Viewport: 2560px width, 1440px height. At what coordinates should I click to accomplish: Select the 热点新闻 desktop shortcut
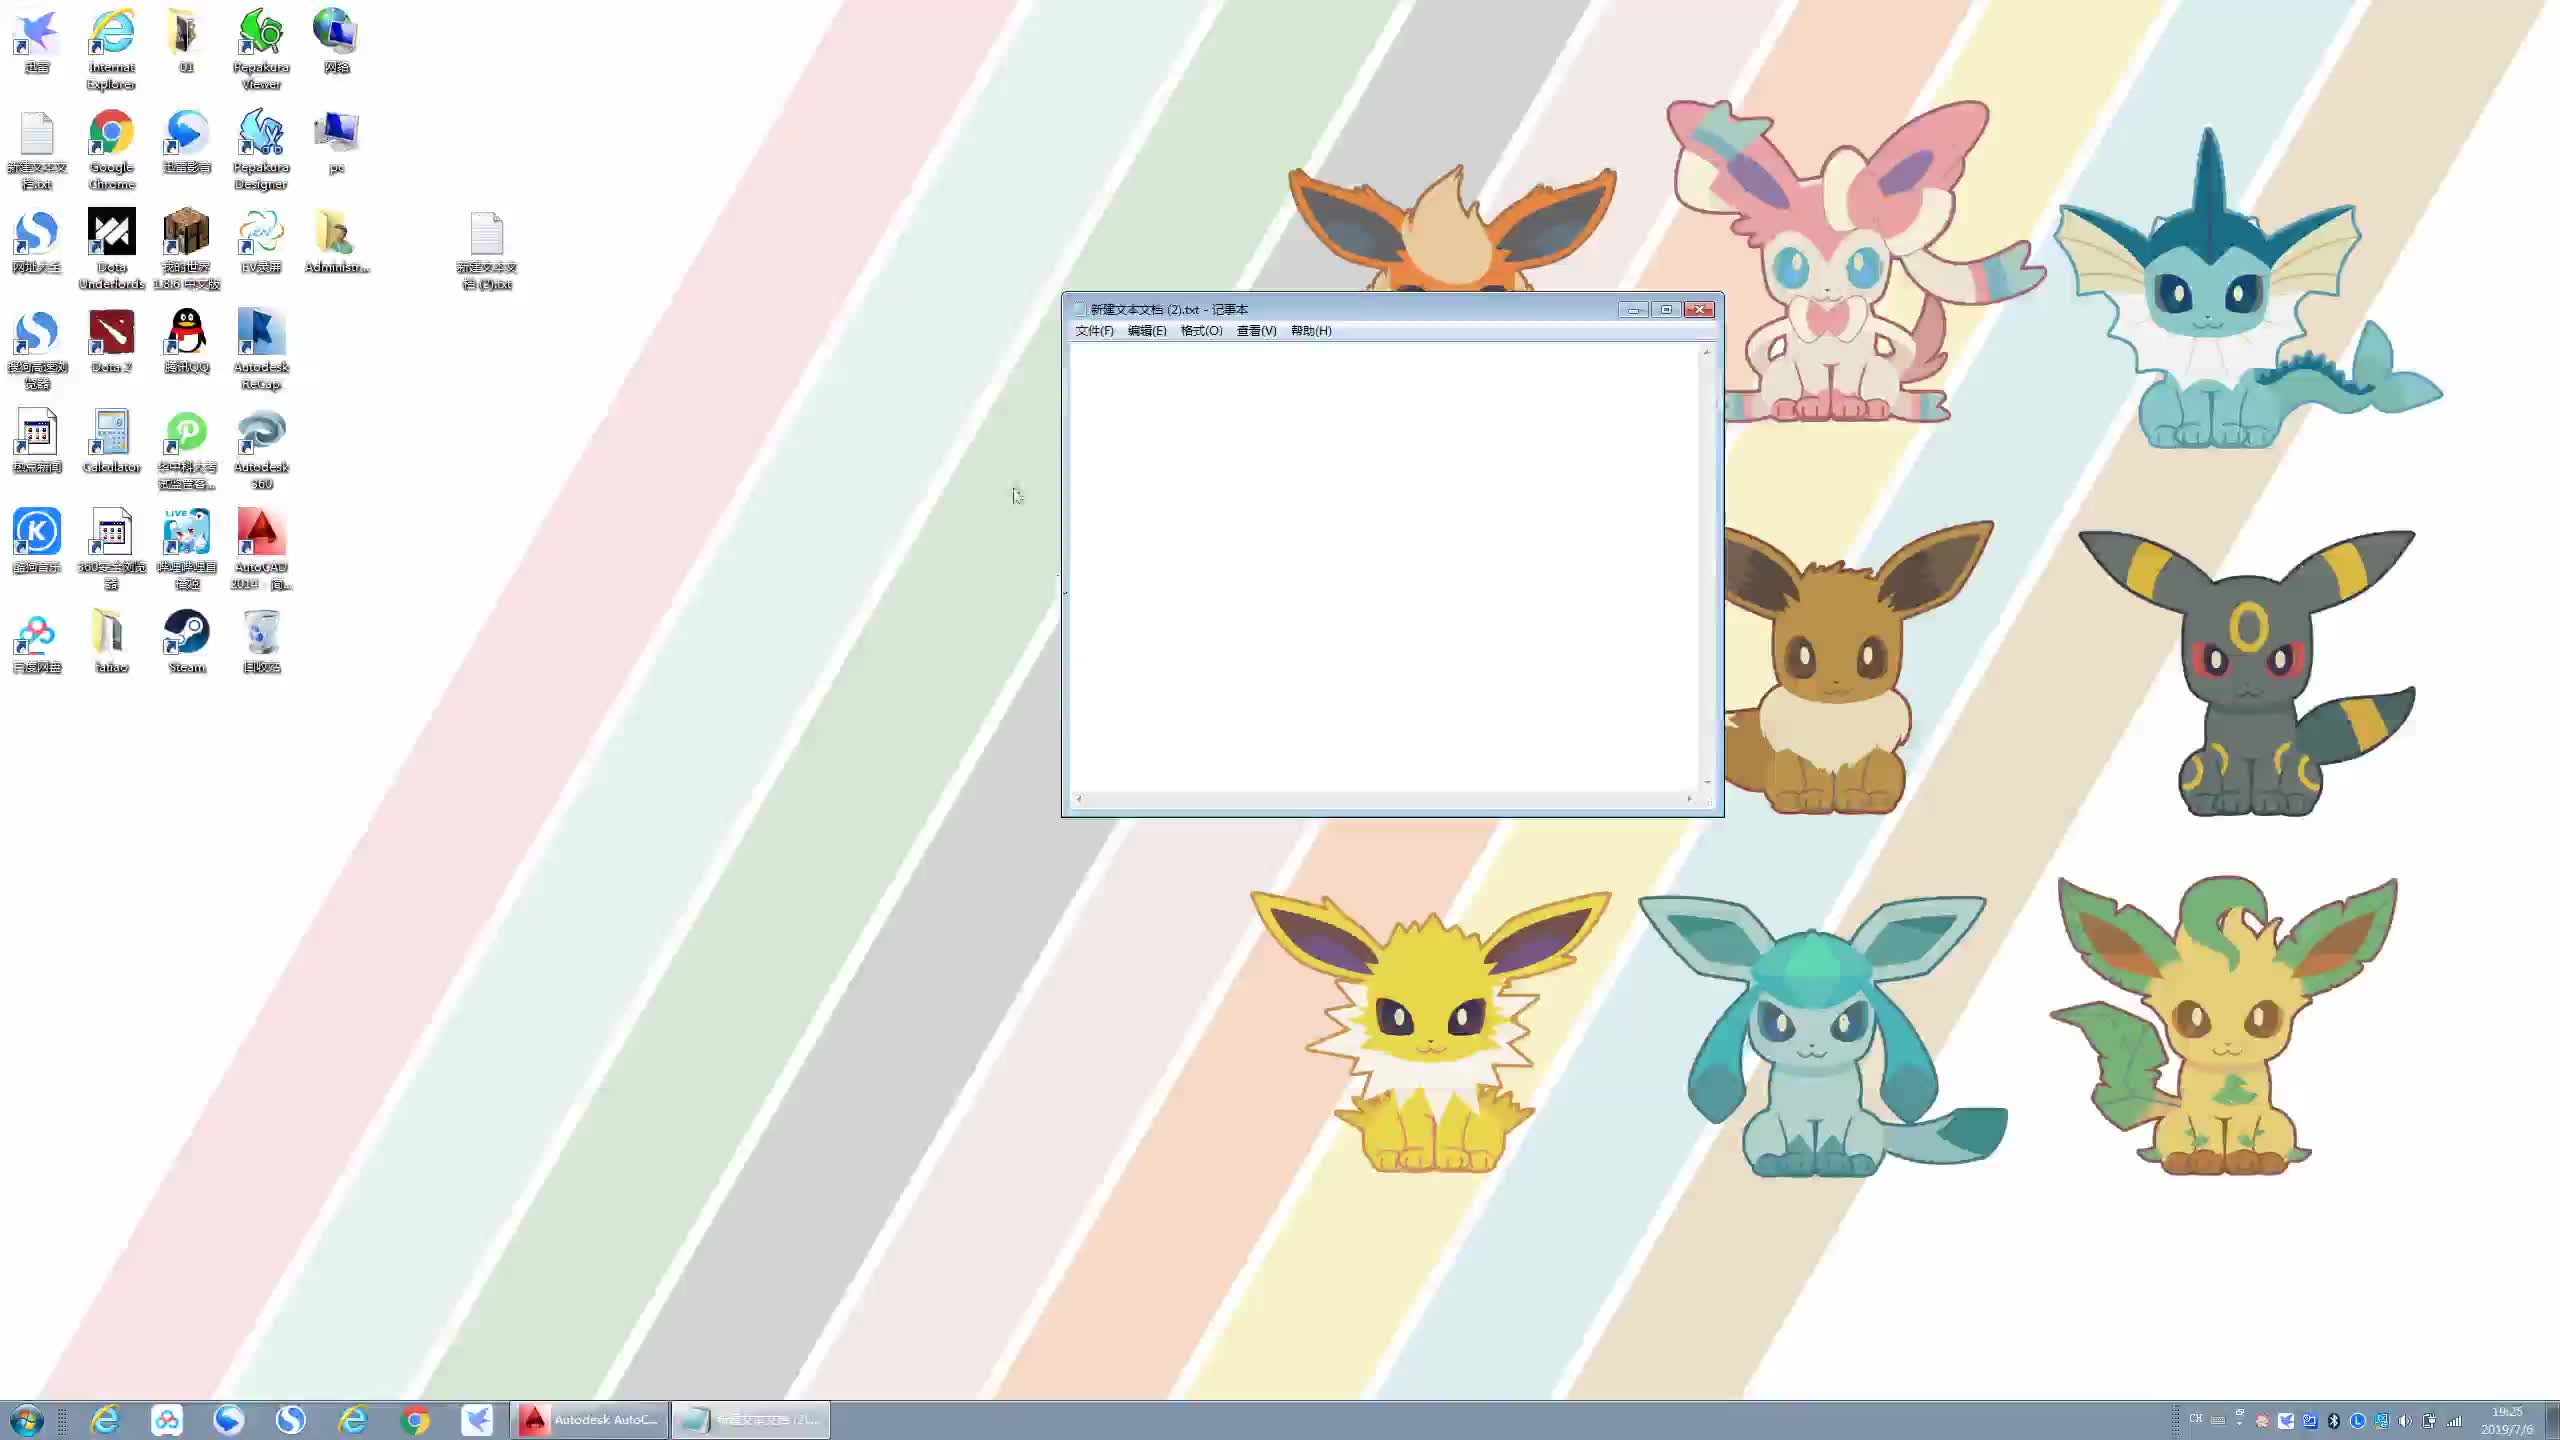37,442
